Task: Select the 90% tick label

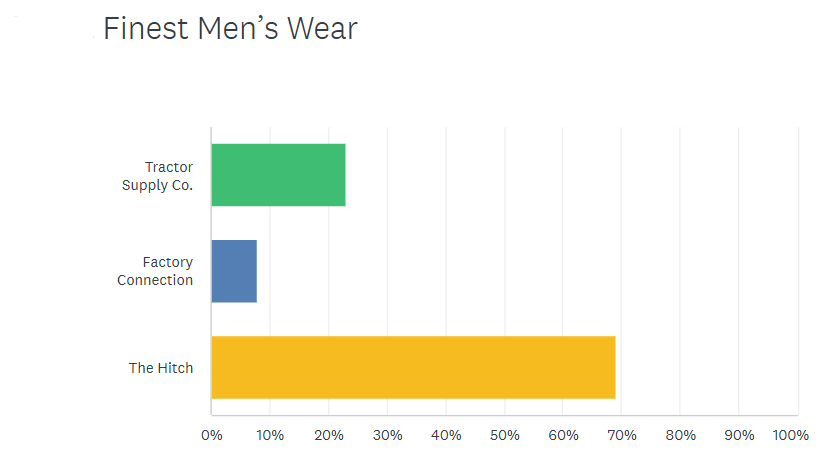Action: point(739,435)
